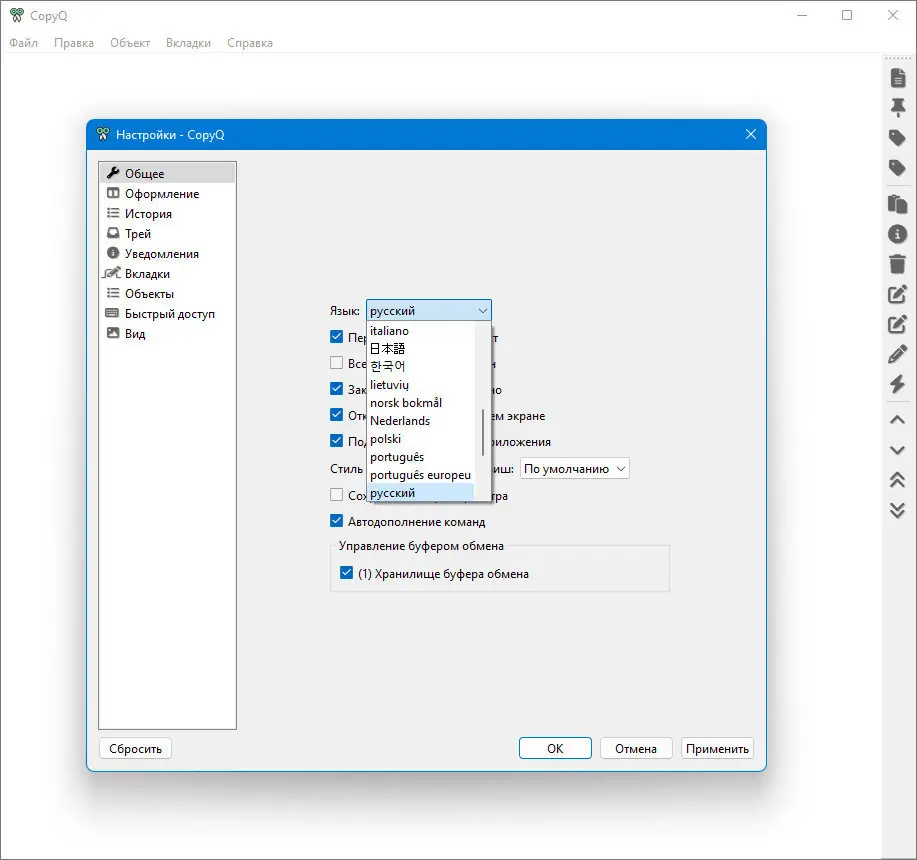Screen dimensions: 917x860
Task: Close the Настройки - CopyQ dialog
Action: click(751, 134)
